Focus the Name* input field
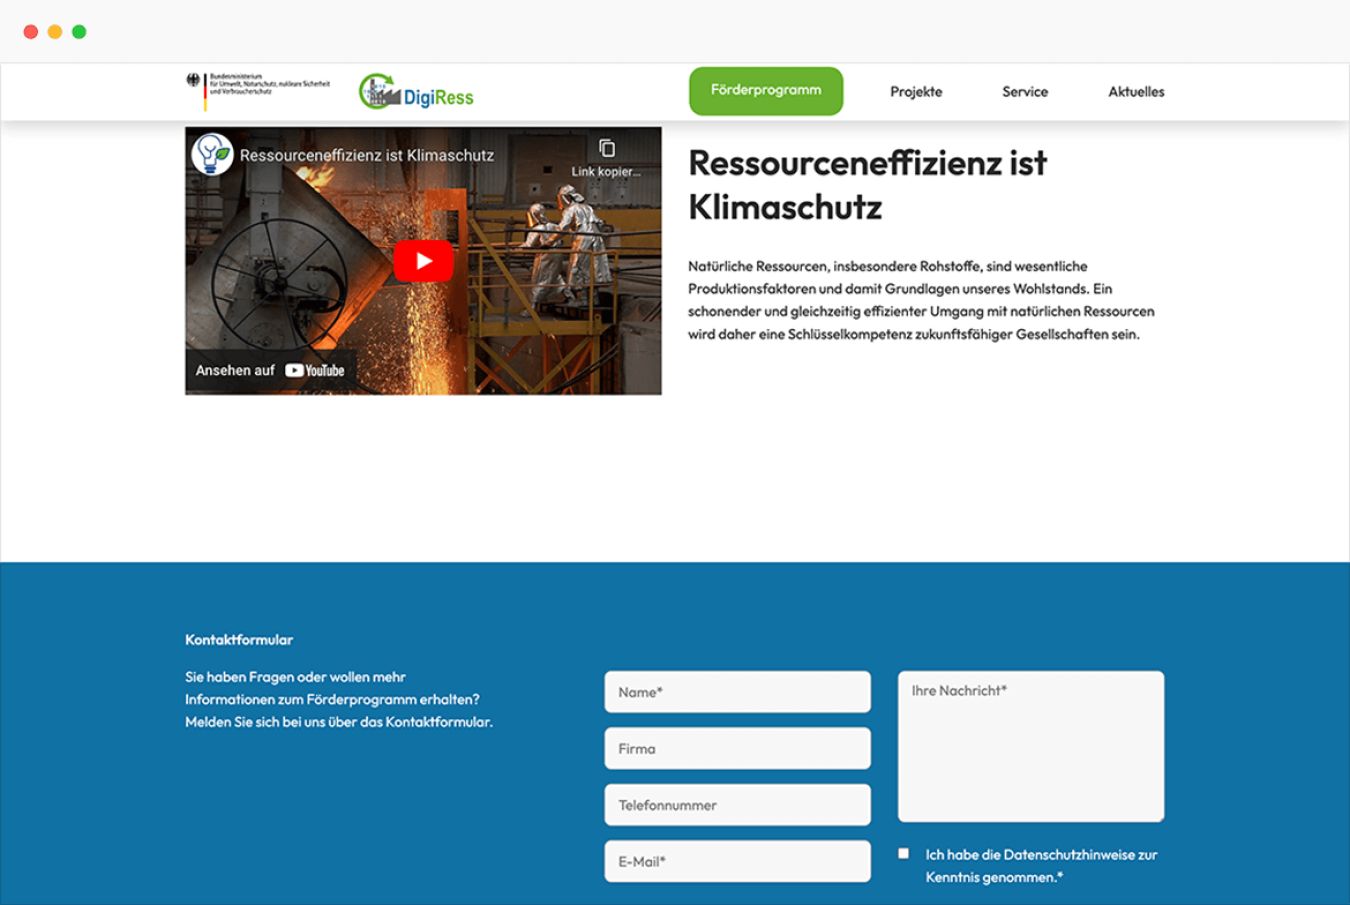Viewport: 1350px width, 905px height. 737,692
